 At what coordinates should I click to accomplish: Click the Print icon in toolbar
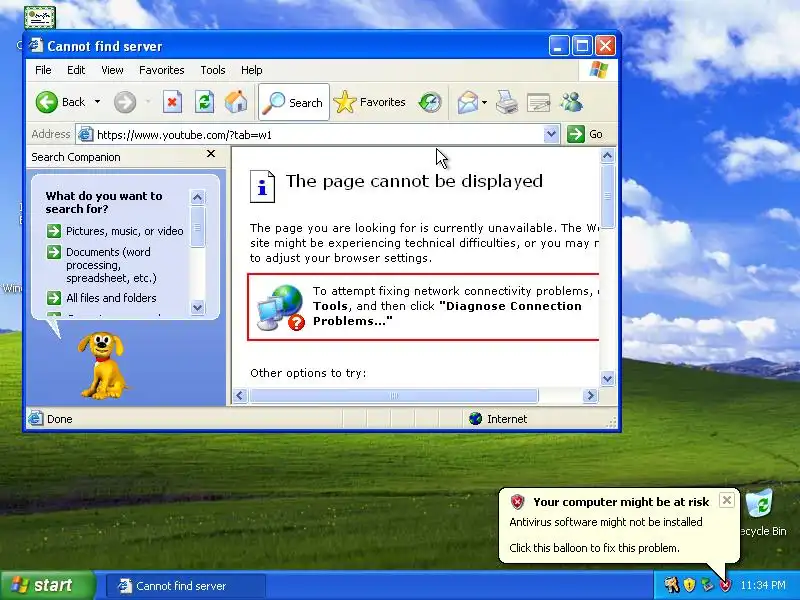pyautogui.click(x=507, y=102)
